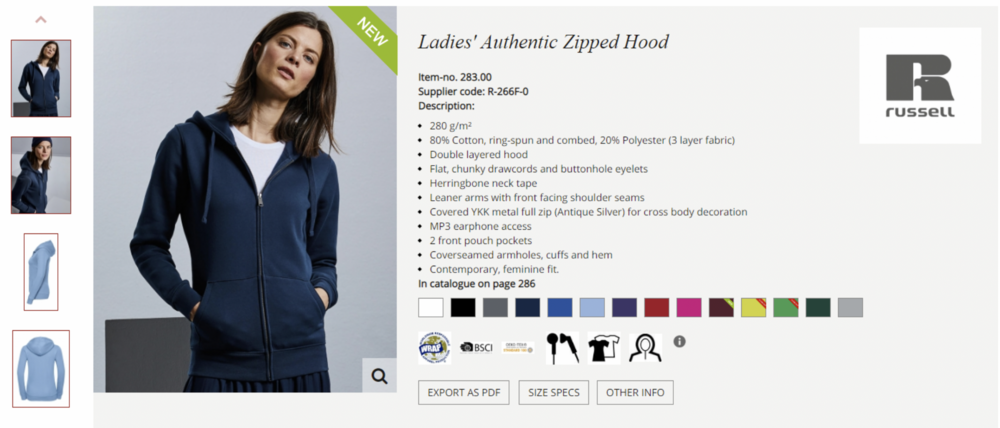Click the Russell brand logo

920,85
